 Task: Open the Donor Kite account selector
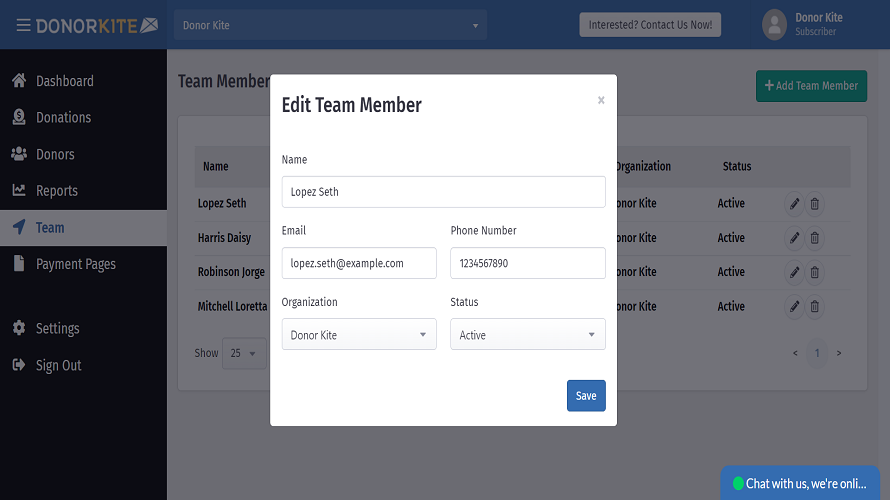click(x=330, y=25)
